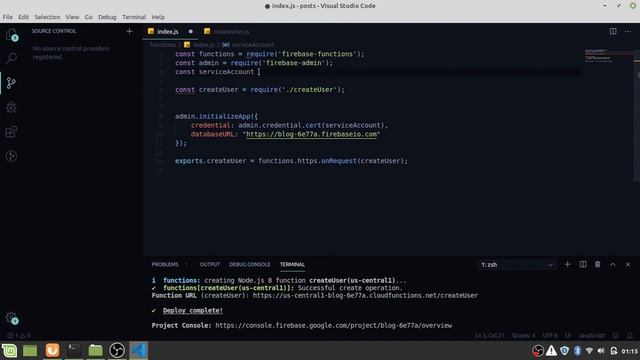Open the Go menu
This screenshot has width=640, height=360.
[89, 17]
